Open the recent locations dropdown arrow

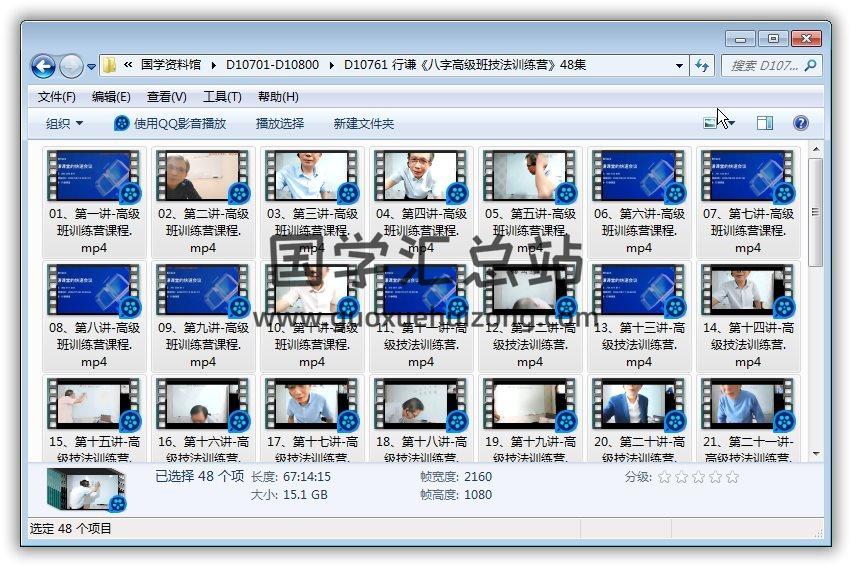click(x=91, y=67)
